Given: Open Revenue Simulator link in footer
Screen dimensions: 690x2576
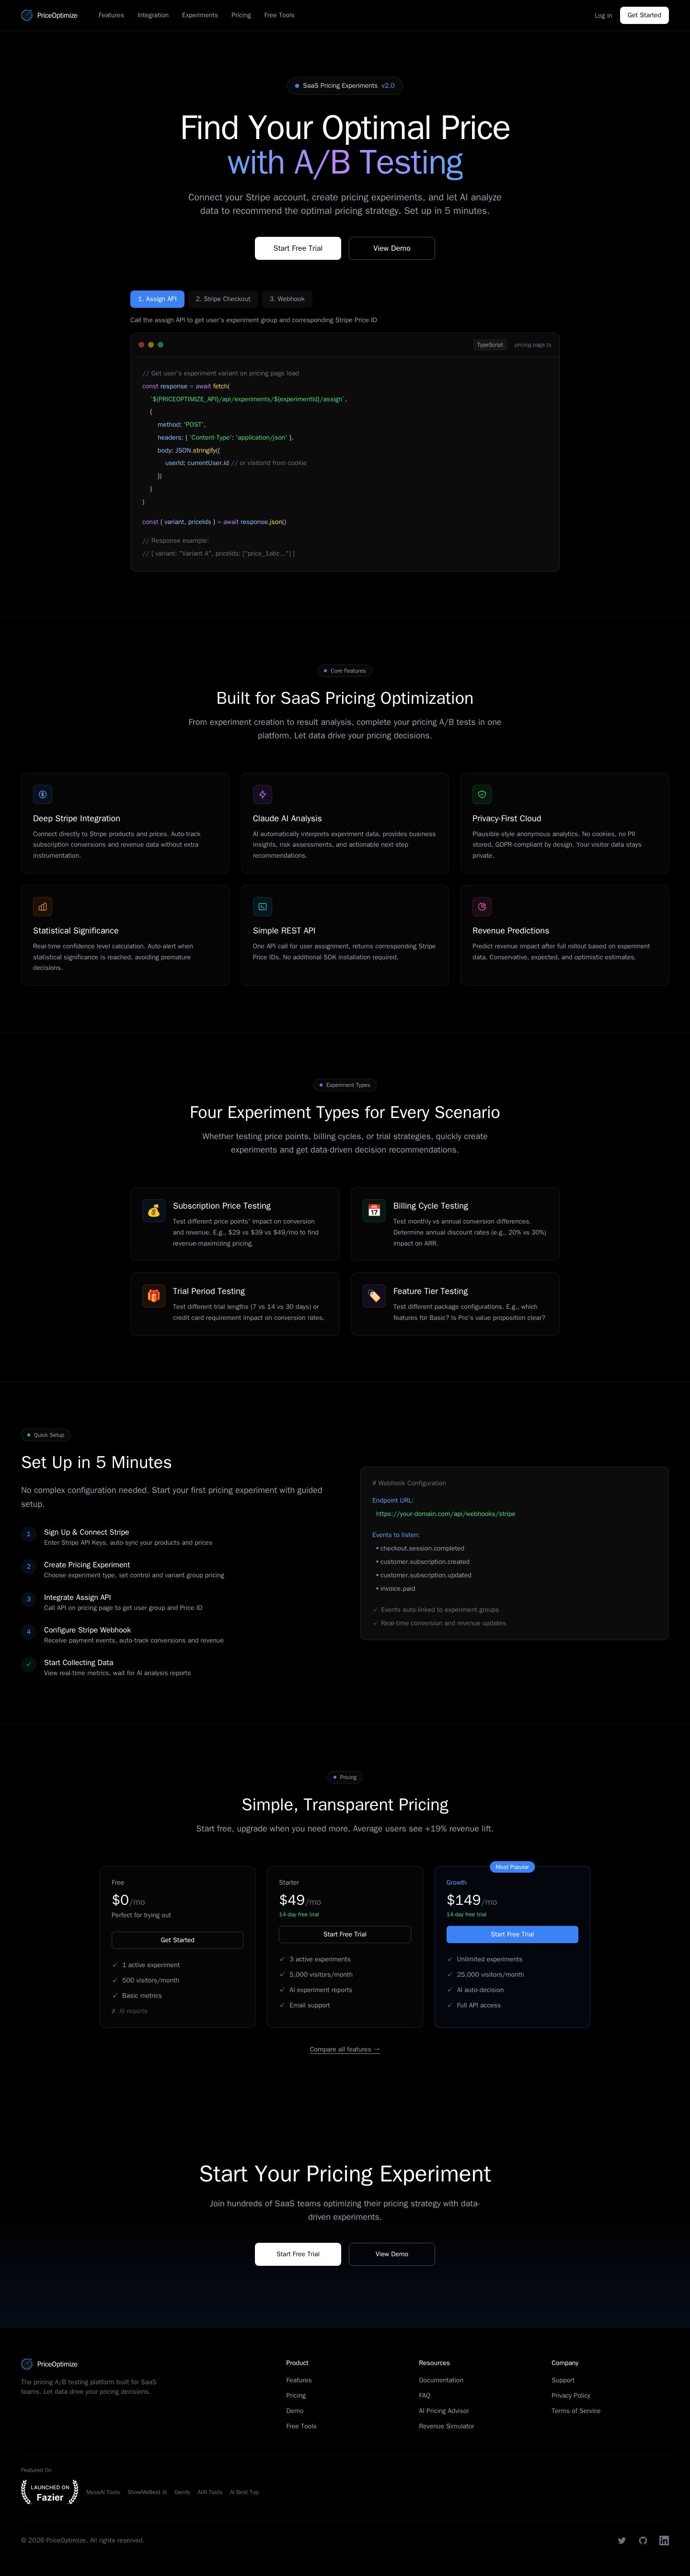Looking at the screenshot, I should (x=447, y=2426).
